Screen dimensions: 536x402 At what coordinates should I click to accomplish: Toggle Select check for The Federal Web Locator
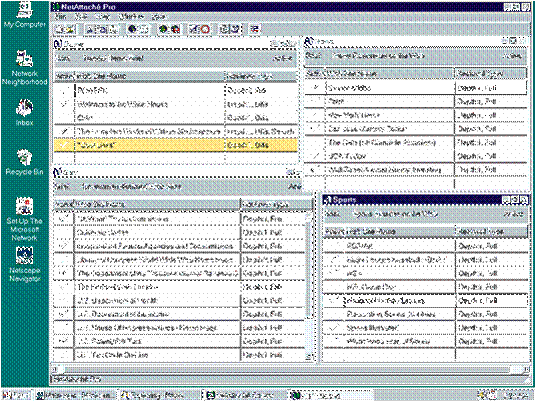pyautogui.click(x=64, y=286)
